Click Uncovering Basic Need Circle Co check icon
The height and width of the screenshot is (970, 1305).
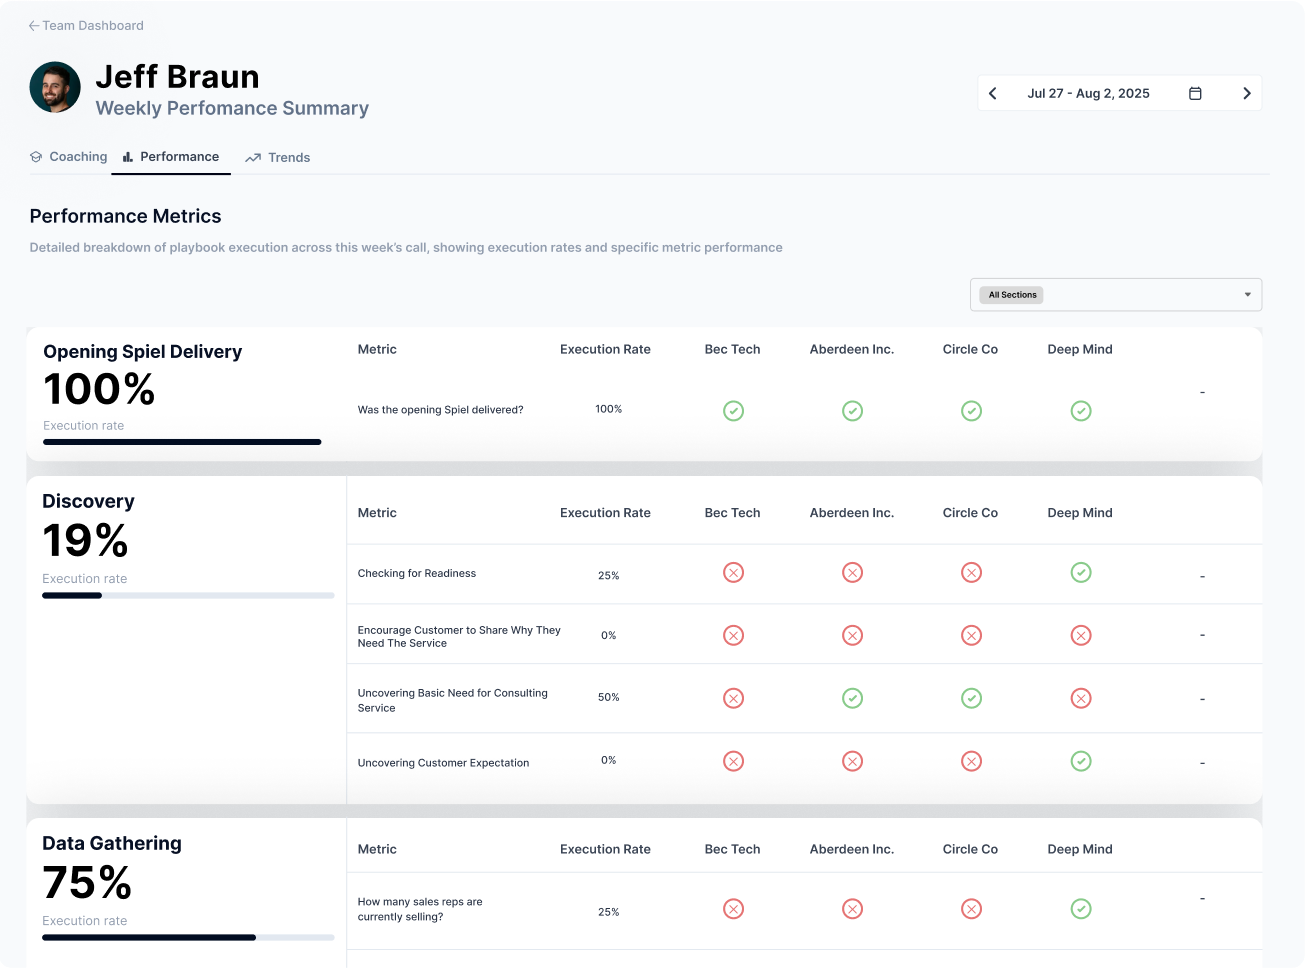[x=972, y=699]
